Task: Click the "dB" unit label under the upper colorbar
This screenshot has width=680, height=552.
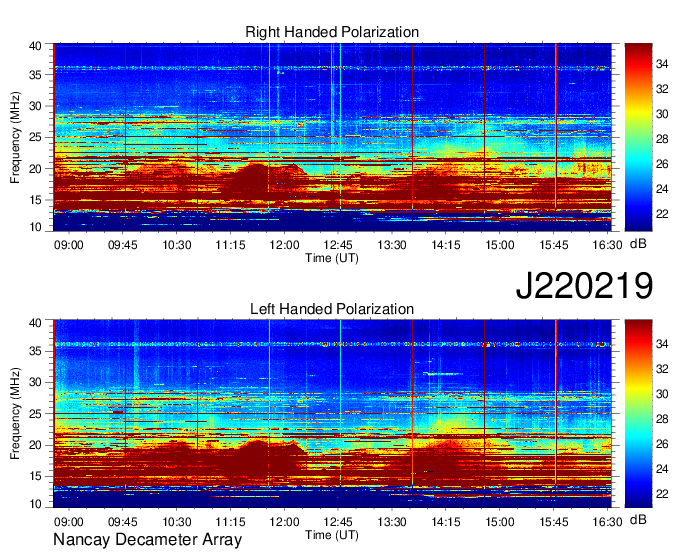Action: [638, 244]
